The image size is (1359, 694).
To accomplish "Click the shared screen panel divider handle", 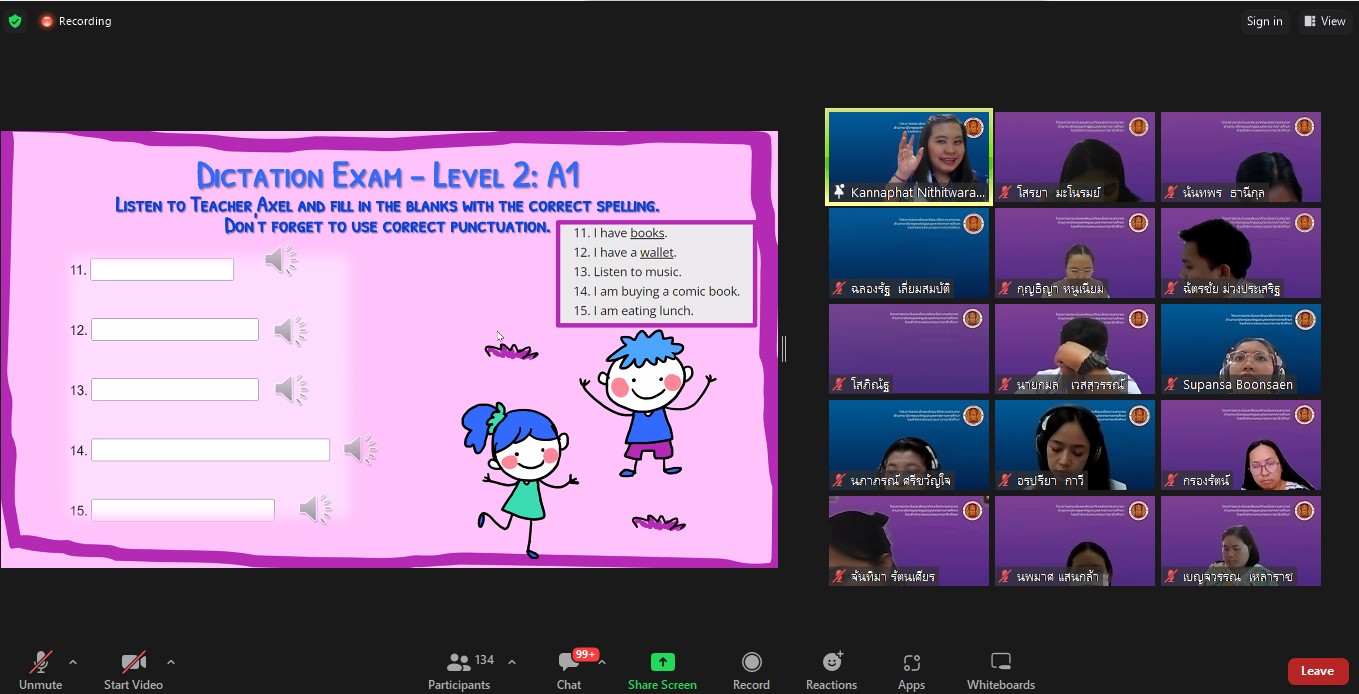I will [x=784, y=349].
